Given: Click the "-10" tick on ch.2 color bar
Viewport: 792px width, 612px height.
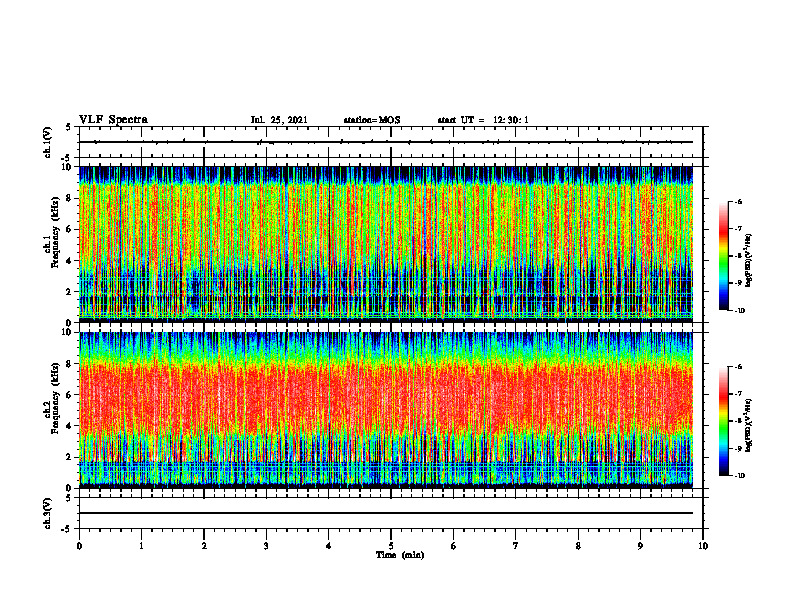Looking at the screenshot, I should [739, 476].
